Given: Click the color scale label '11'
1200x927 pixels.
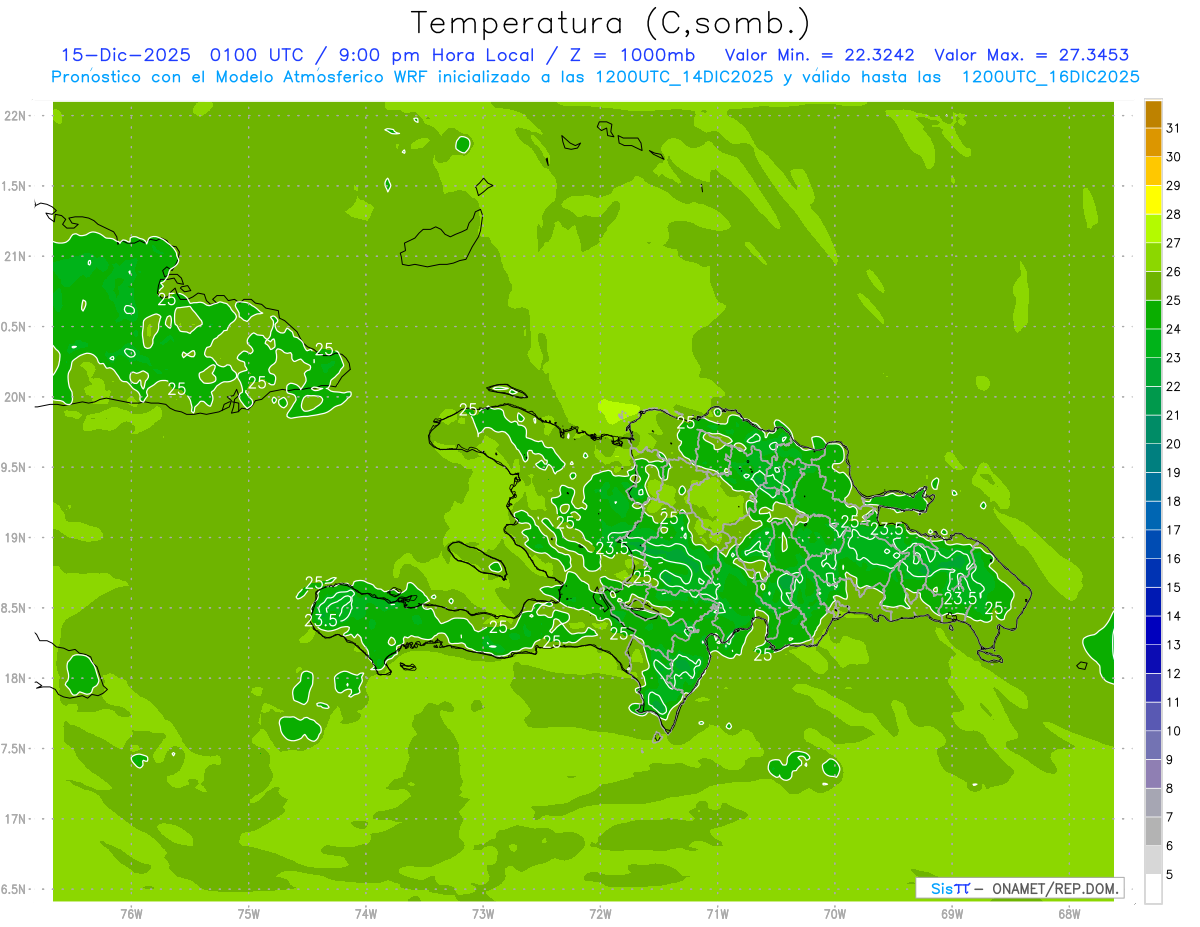Looking at the screenshot, I should pos(1174,702).
